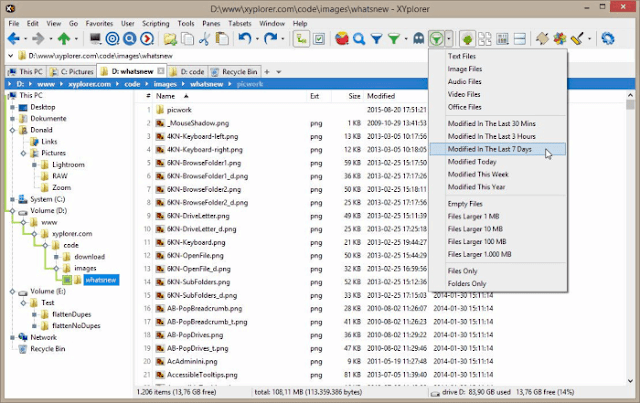Viewport: 640px width, 403px height.
Task: Click the blue funnel filter icon
Action: [x=376, y=39]
